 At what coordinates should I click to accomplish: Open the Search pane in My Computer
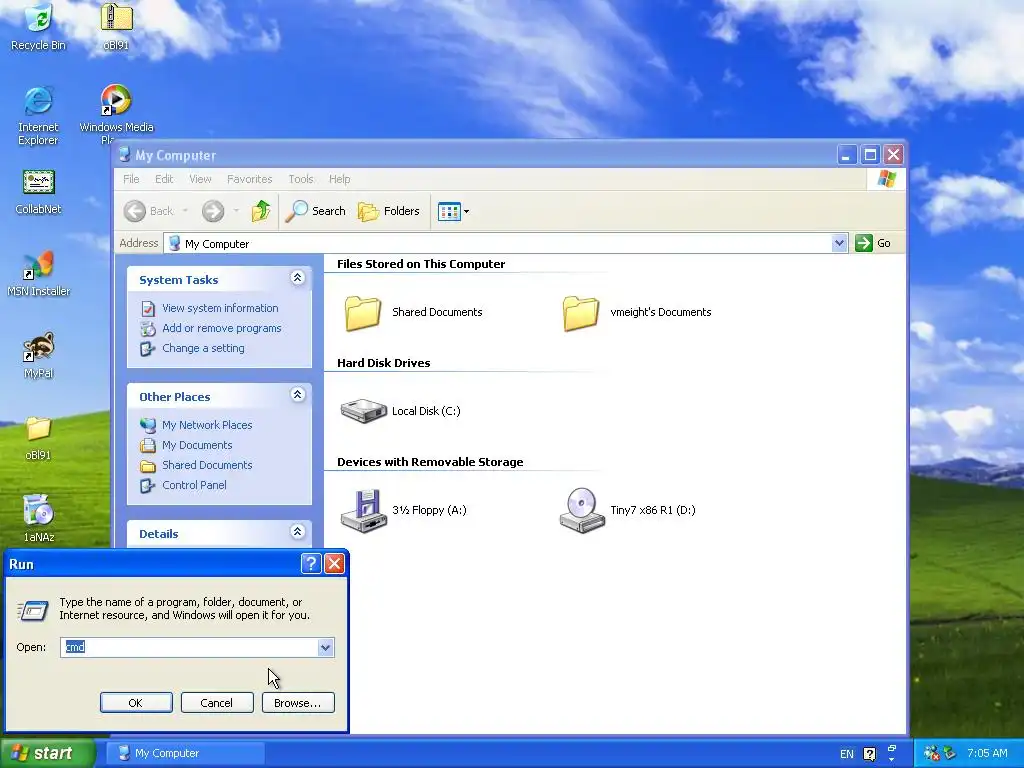click(x=315, y=211)
